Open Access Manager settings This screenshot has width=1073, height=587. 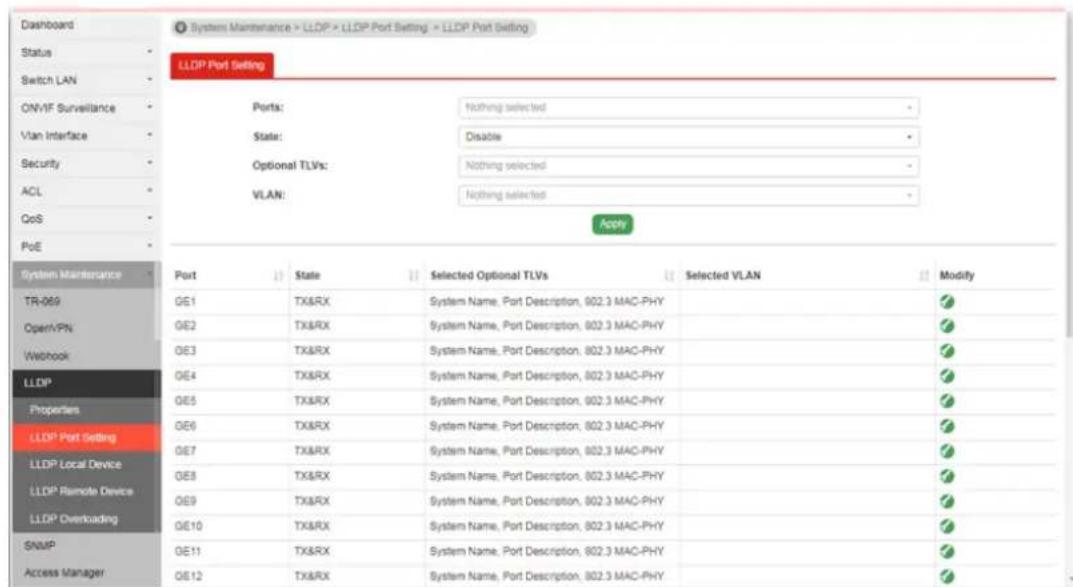[86, 573]
